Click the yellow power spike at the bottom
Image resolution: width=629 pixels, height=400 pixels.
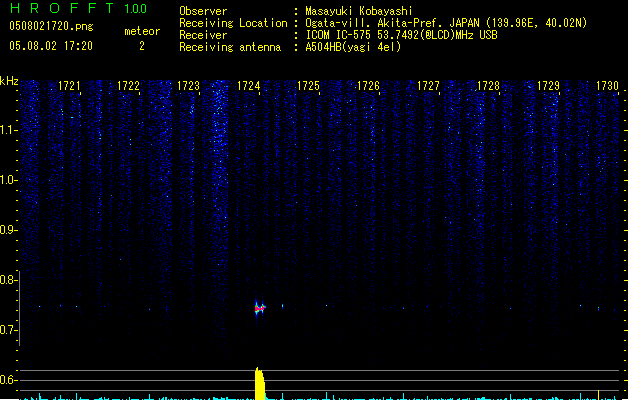tap(259, 384)
